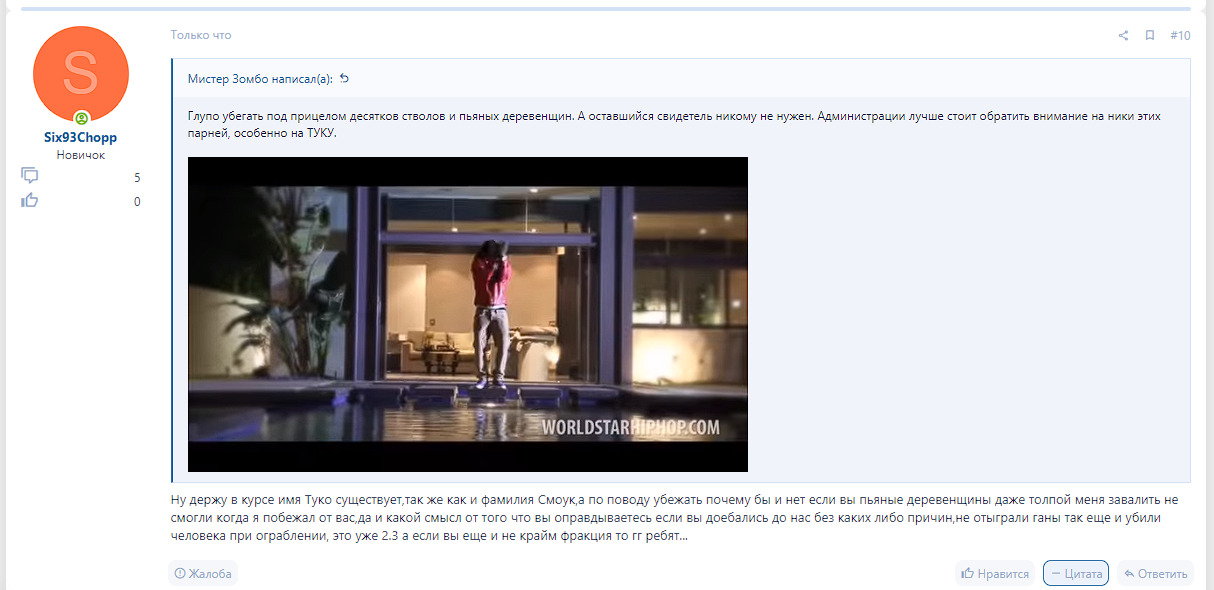Reply using the Ответить button
This screenshot has width=1214, height=590.
point(1155,573)
